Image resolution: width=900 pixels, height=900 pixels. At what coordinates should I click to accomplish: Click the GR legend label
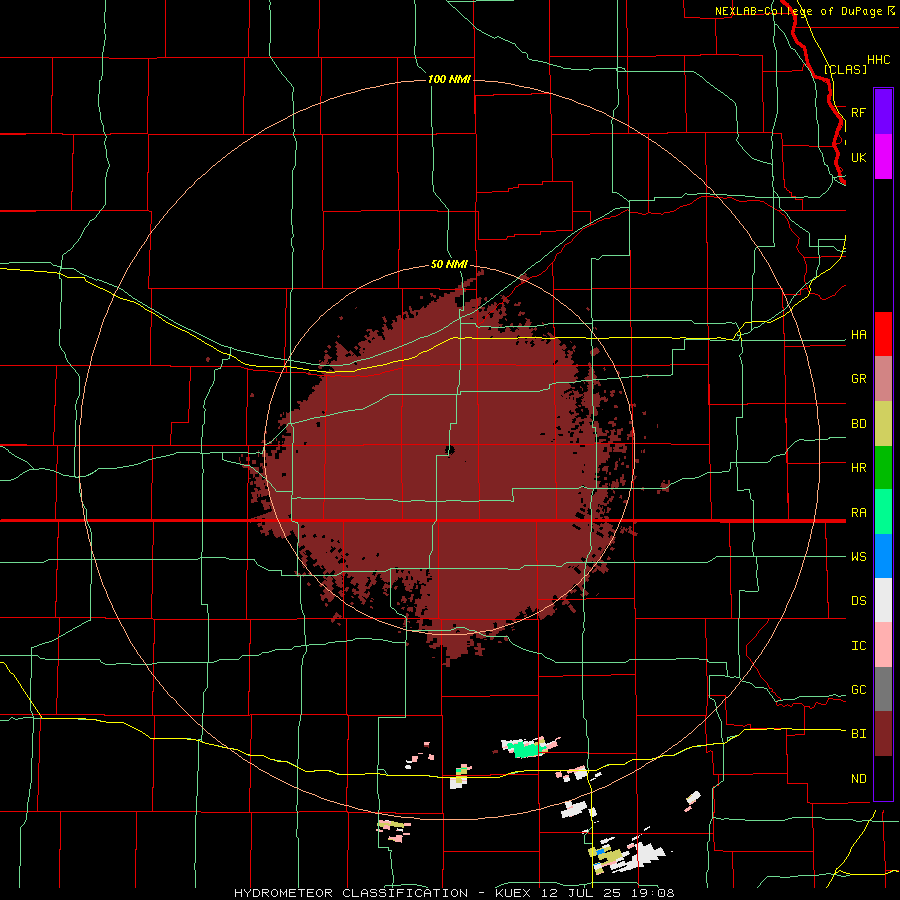coord(858,379)
